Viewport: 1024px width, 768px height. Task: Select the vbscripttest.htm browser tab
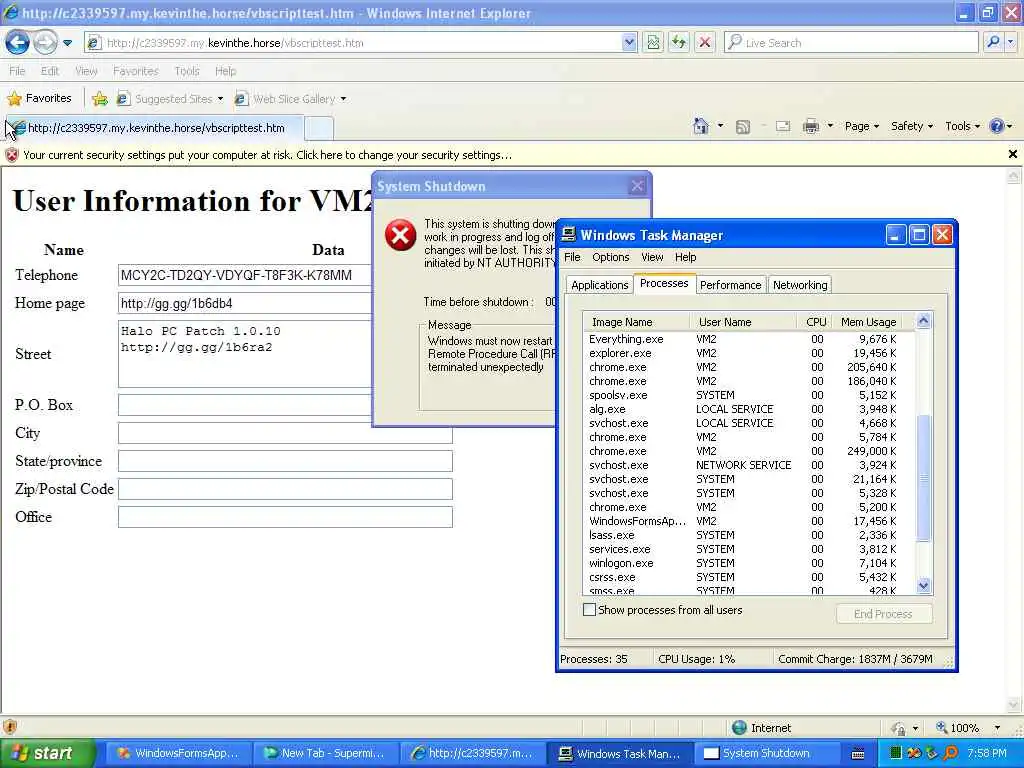pos(155,128)
